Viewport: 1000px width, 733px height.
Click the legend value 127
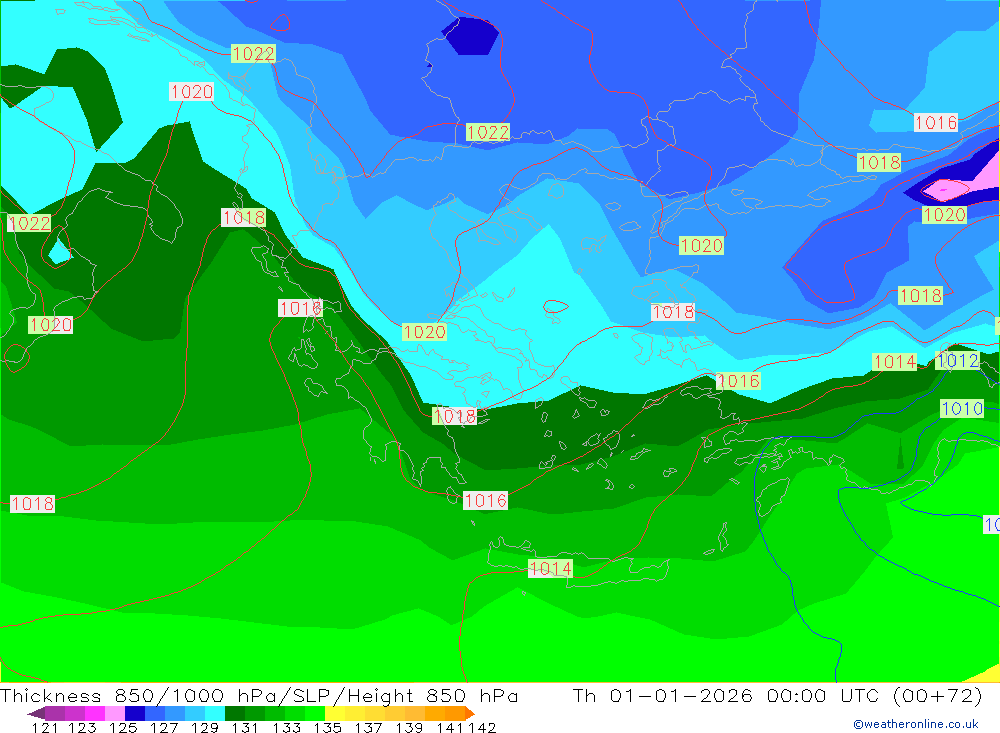click(x=164, y=727)
